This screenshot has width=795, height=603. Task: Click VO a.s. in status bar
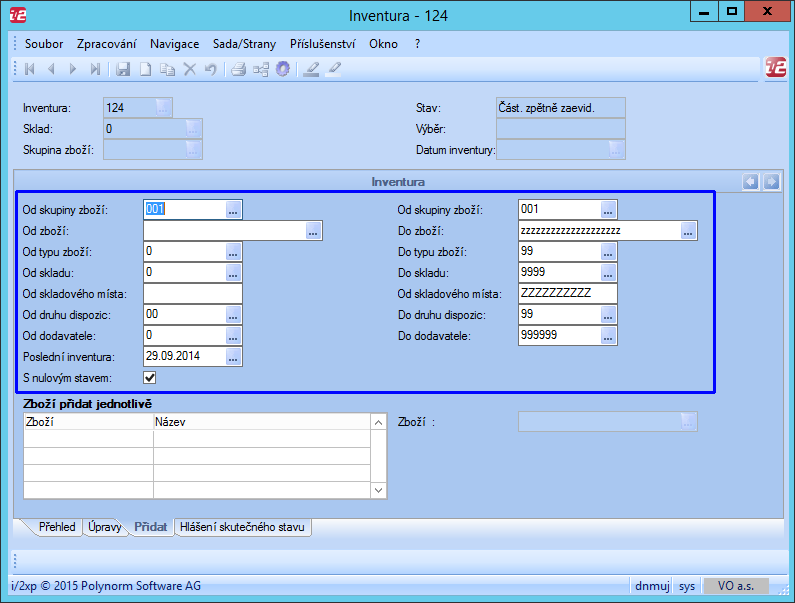click(736, 586)
